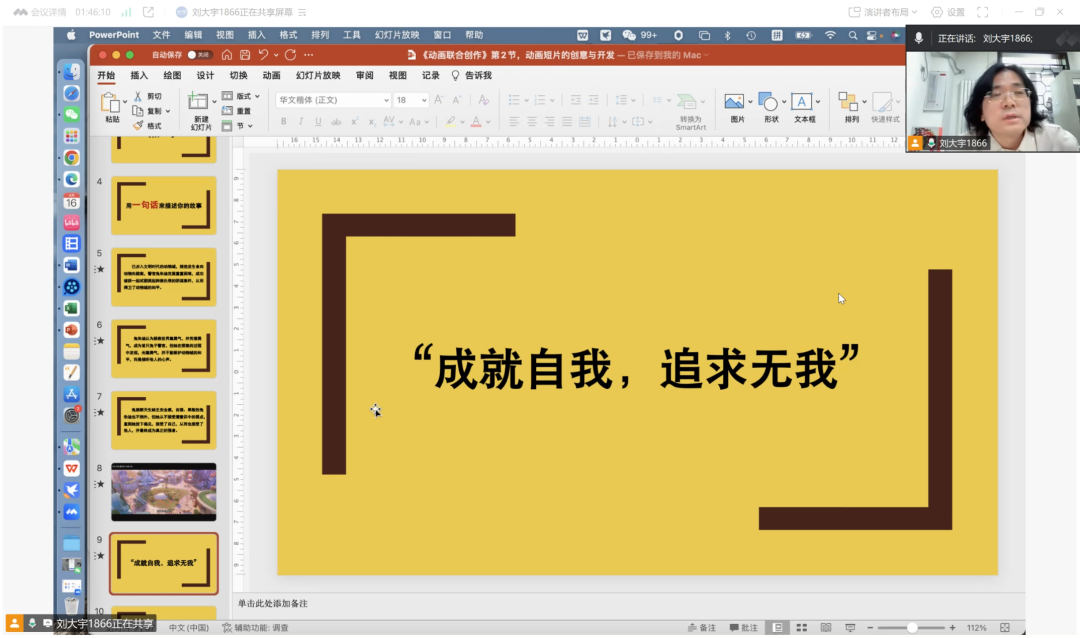Click the zoom slider in status bar
This screenshot has width=1080, height=638.
(x=912, y=627)
